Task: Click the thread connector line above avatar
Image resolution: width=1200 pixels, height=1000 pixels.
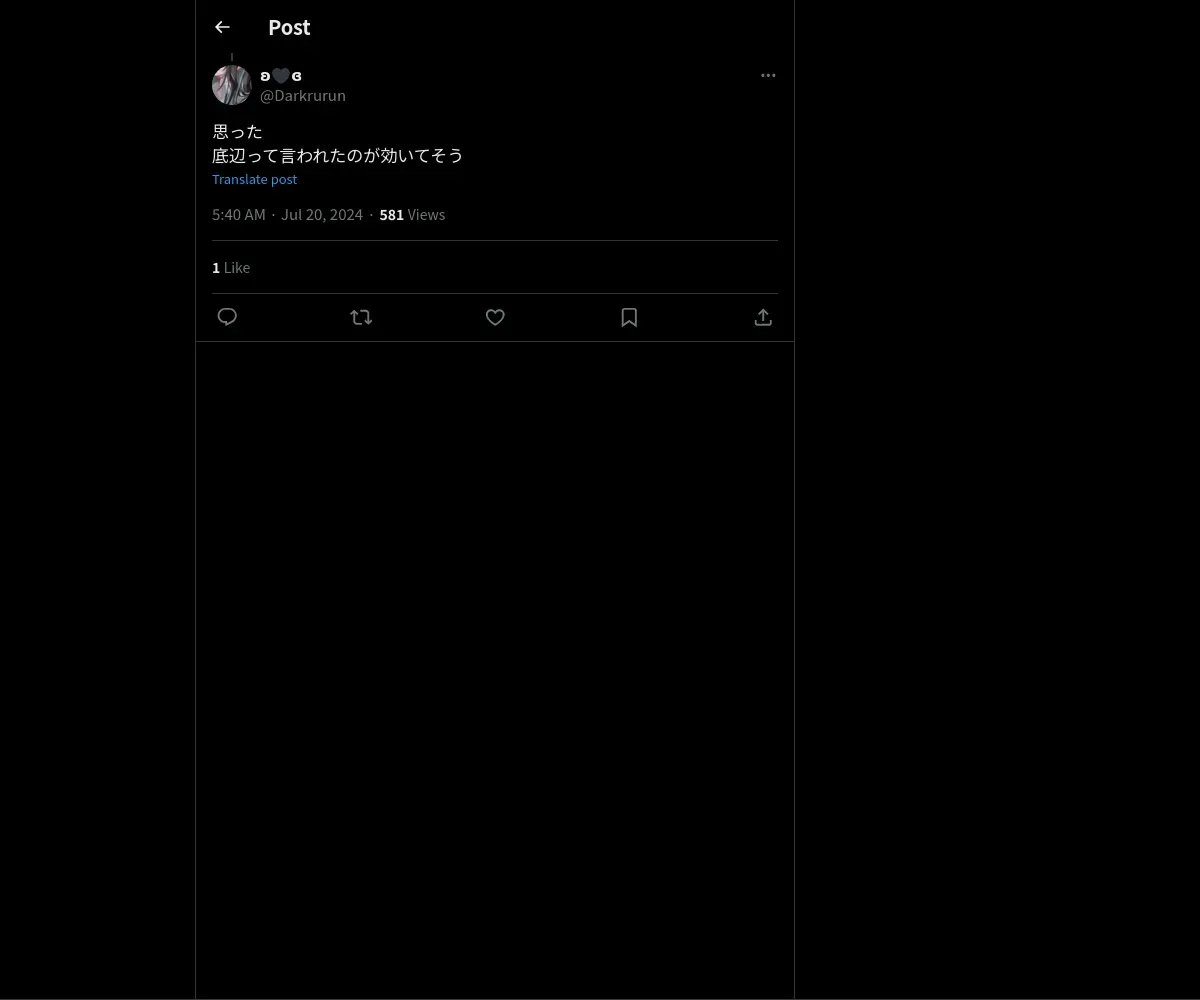Action: point(232,57)
